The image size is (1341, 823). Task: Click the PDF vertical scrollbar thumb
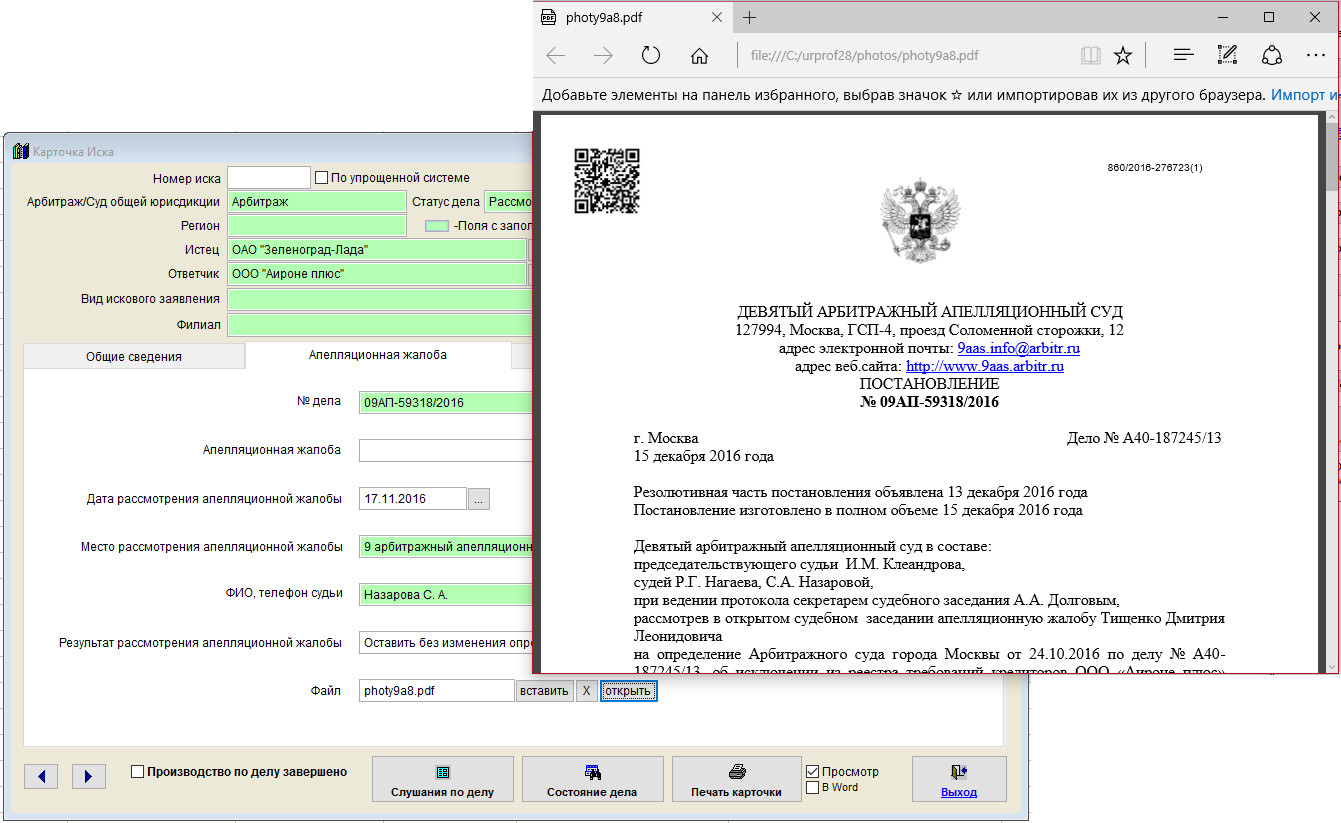coord(1331,155)
